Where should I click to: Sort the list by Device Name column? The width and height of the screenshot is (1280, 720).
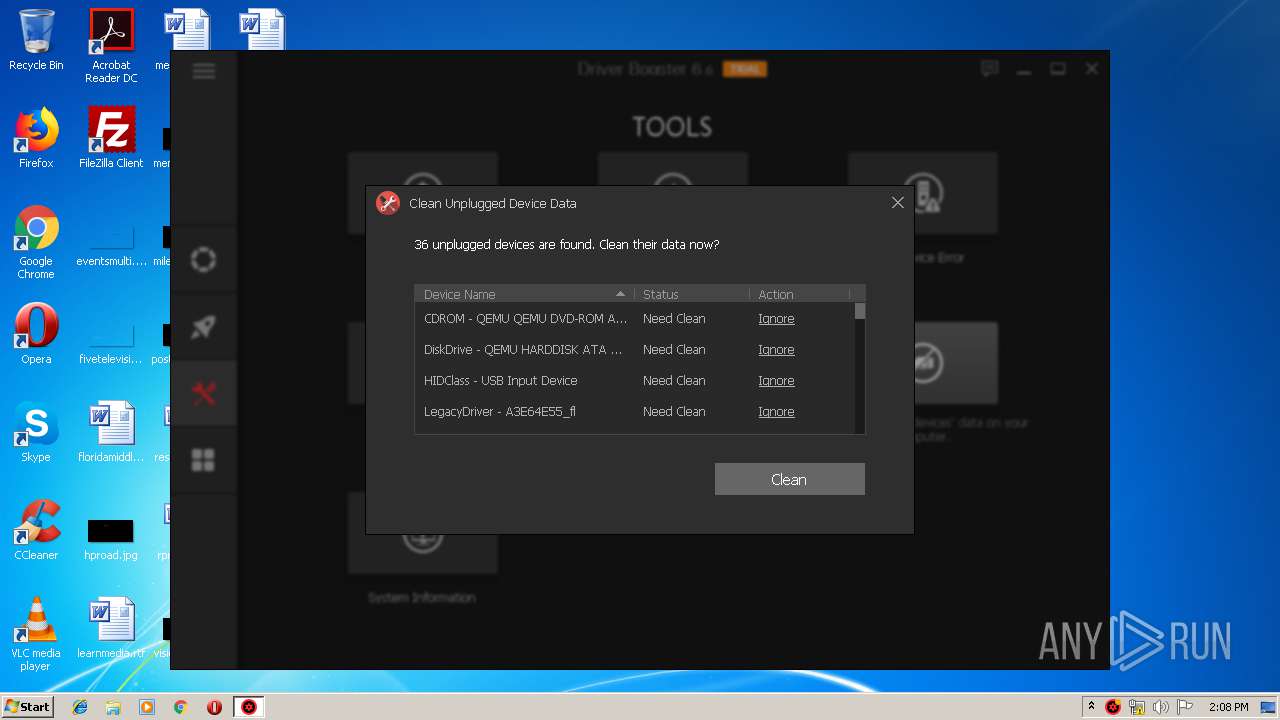(524, 294)
